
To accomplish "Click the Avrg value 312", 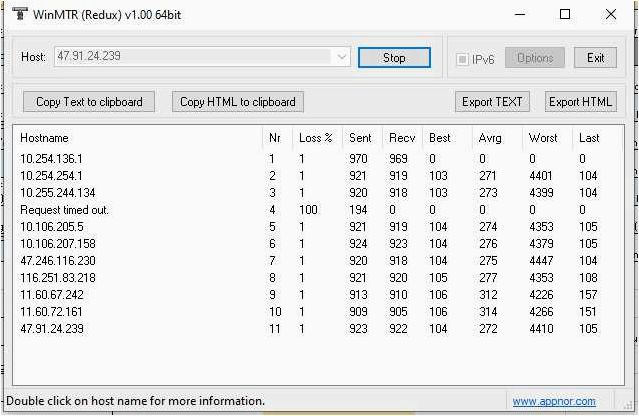I will (488, 295).
